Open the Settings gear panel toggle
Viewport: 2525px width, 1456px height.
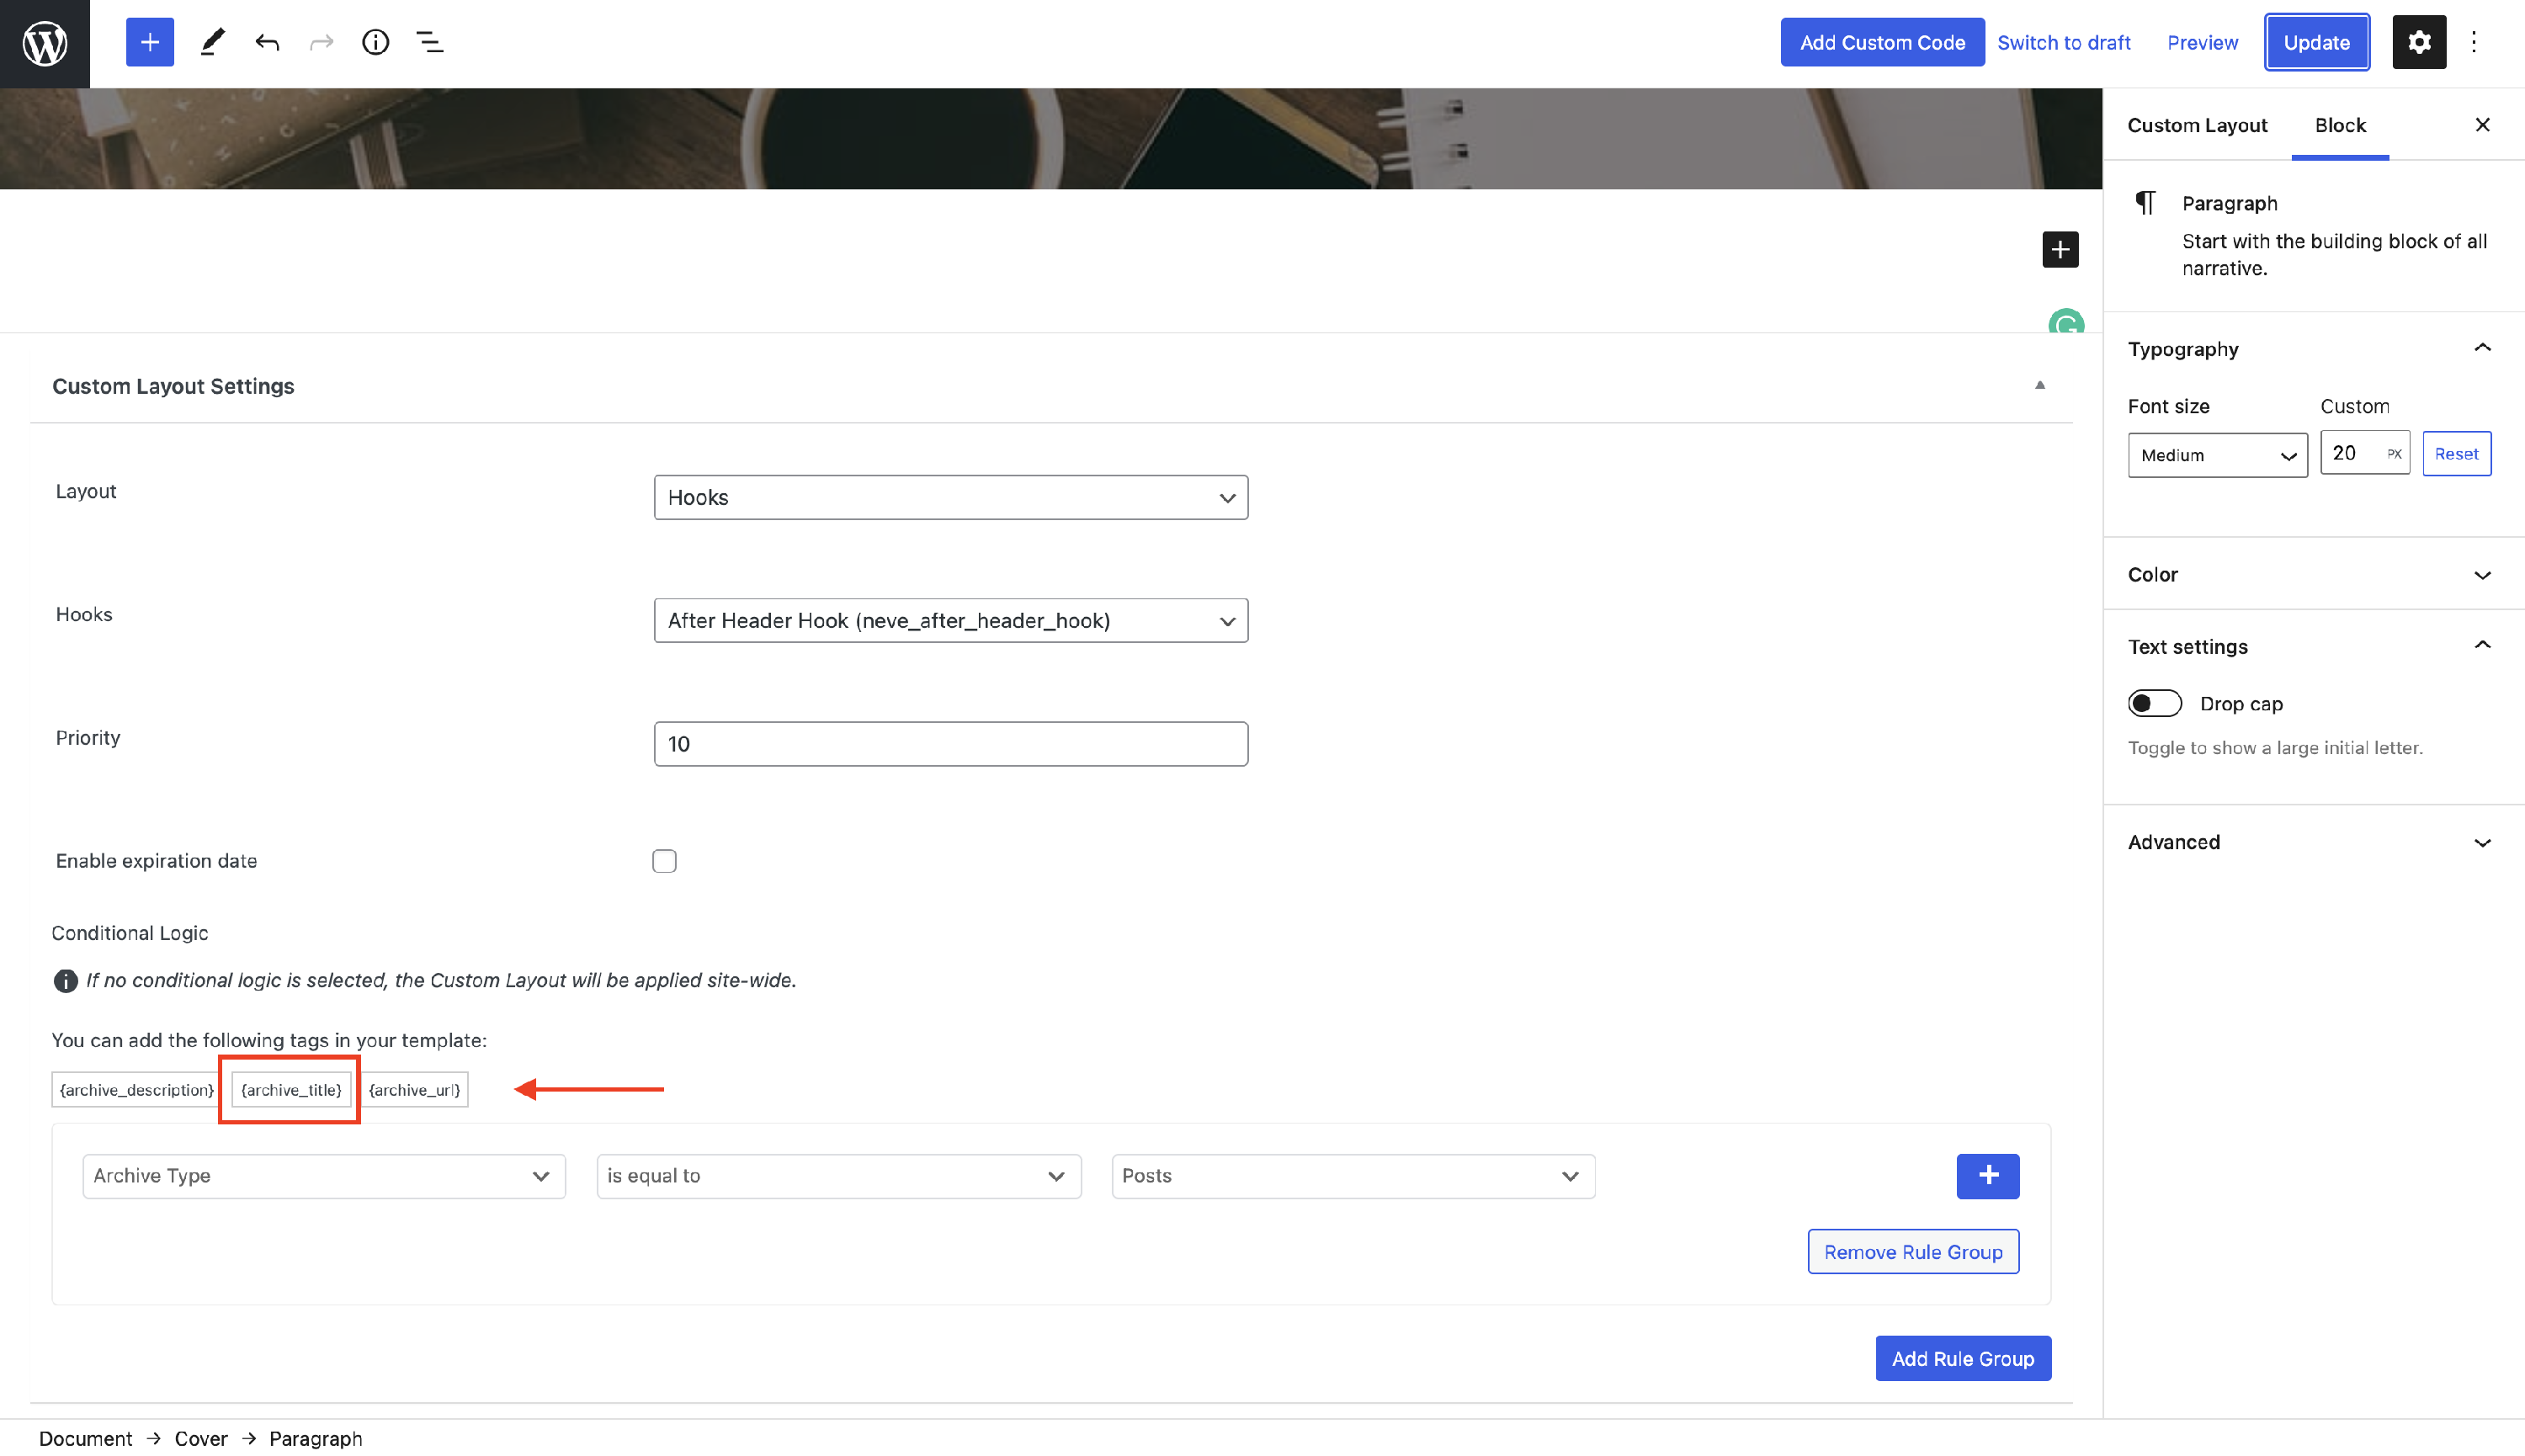2418,42
